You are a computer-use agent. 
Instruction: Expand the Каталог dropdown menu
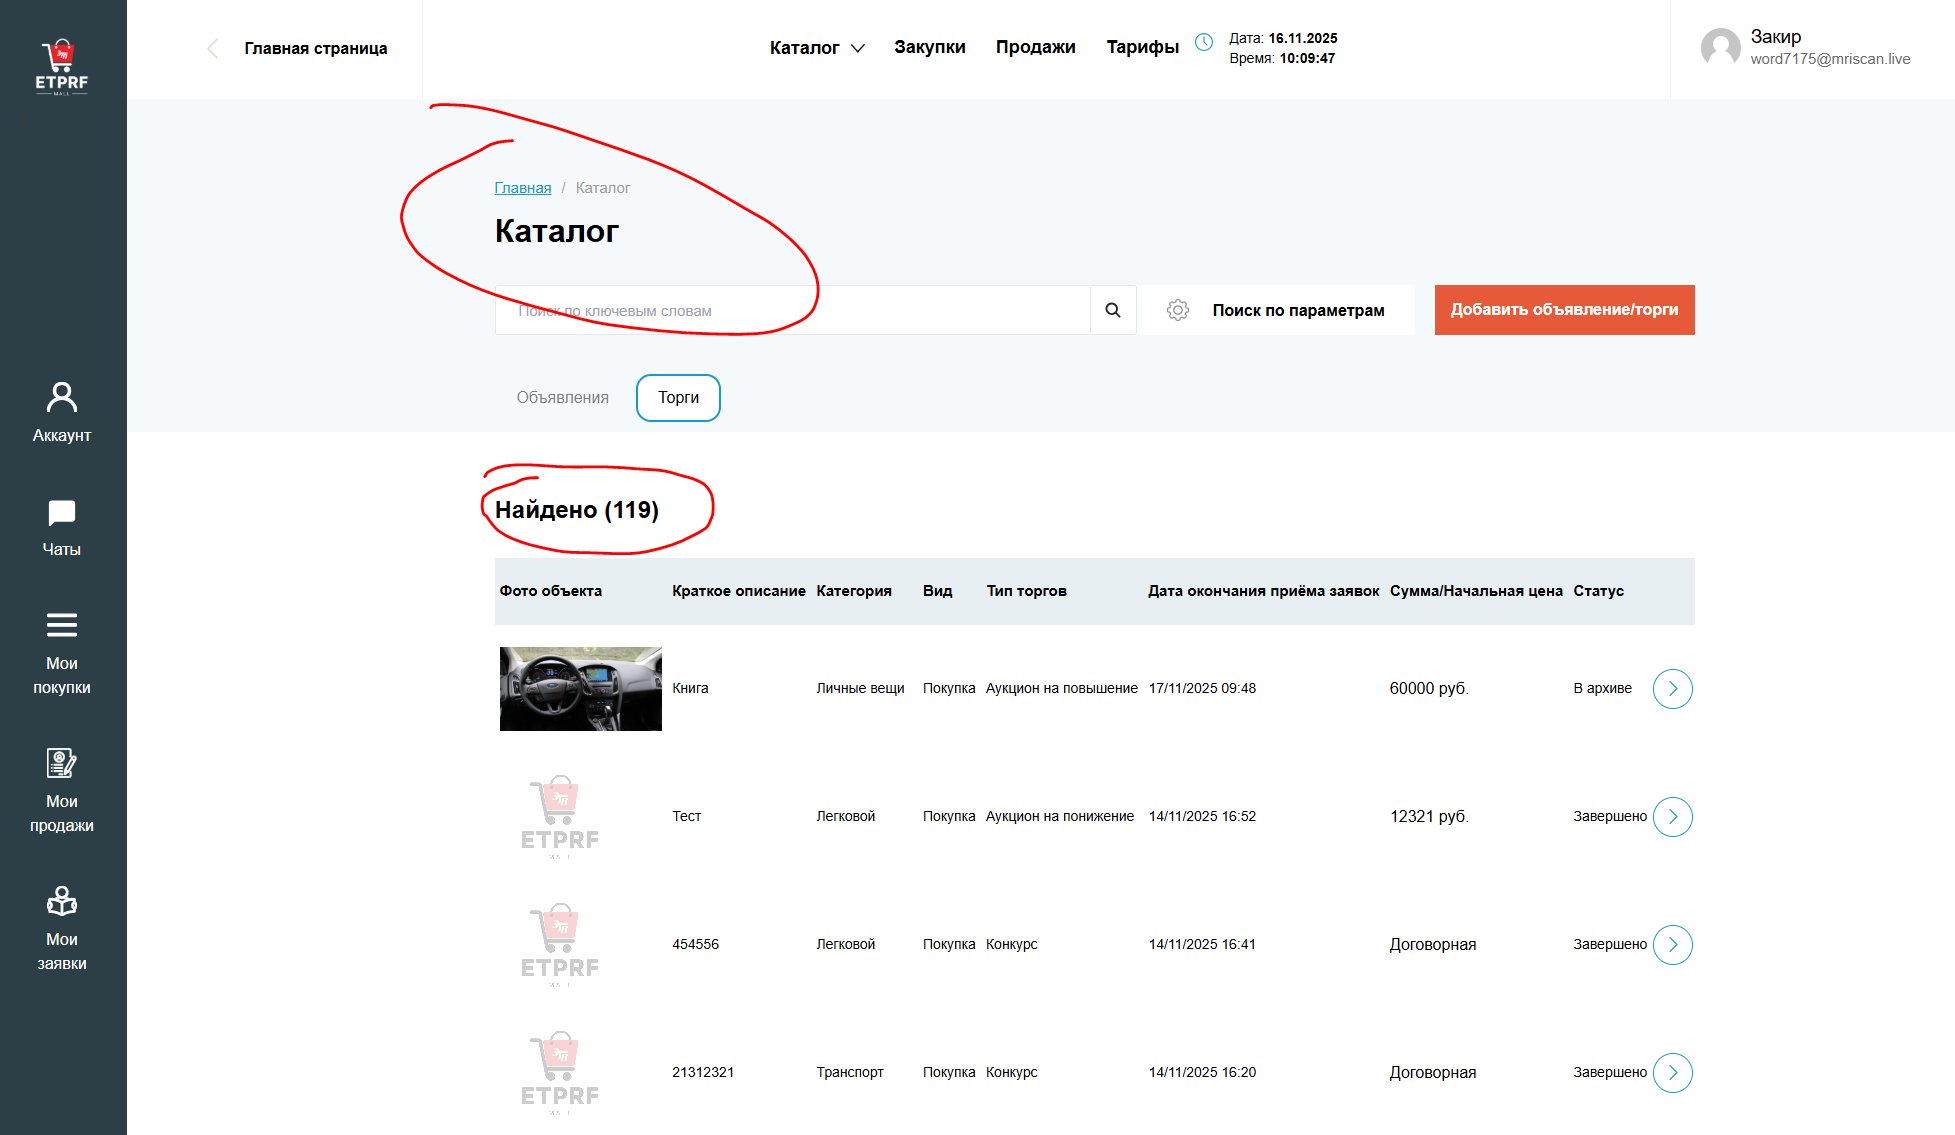click(x=817, y=47)
